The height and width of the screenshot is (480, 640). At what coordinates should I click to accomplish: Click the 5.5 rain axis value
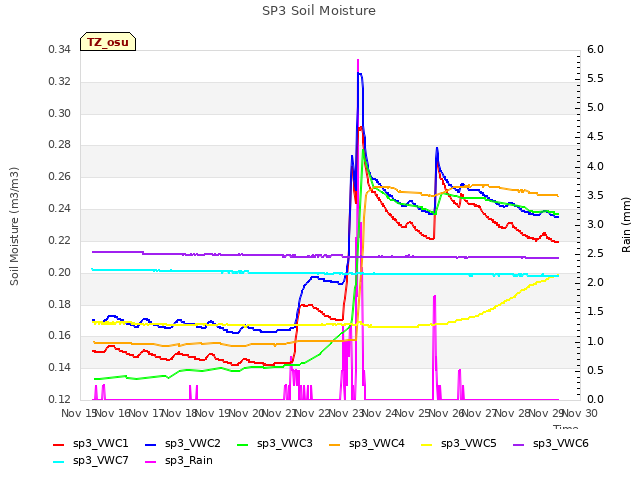pyautogui.click(x=595, y=79)
